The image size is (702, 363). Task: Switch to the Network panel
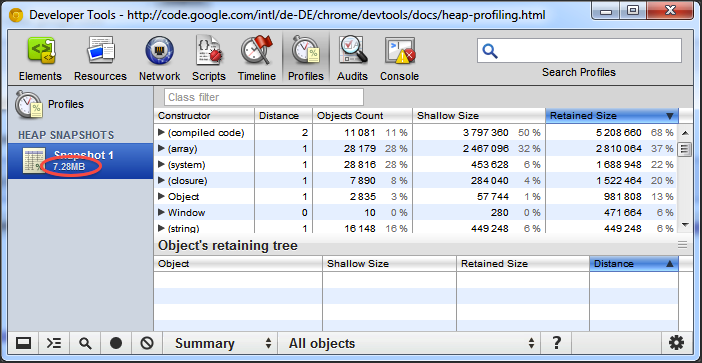(x=159, y=58)
